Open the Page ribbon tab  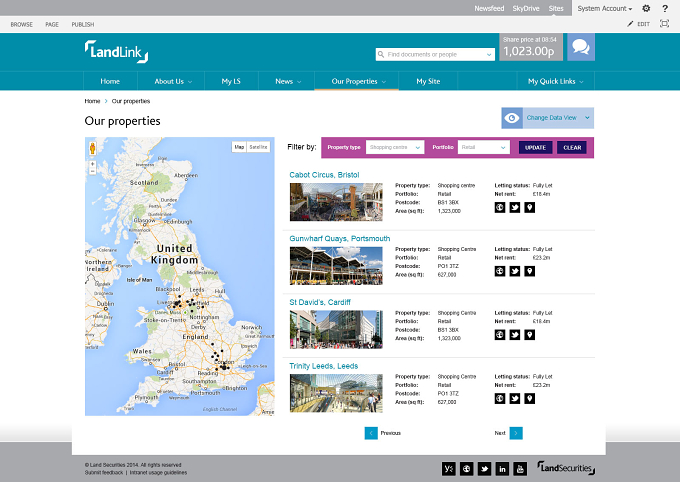(52, 24)
